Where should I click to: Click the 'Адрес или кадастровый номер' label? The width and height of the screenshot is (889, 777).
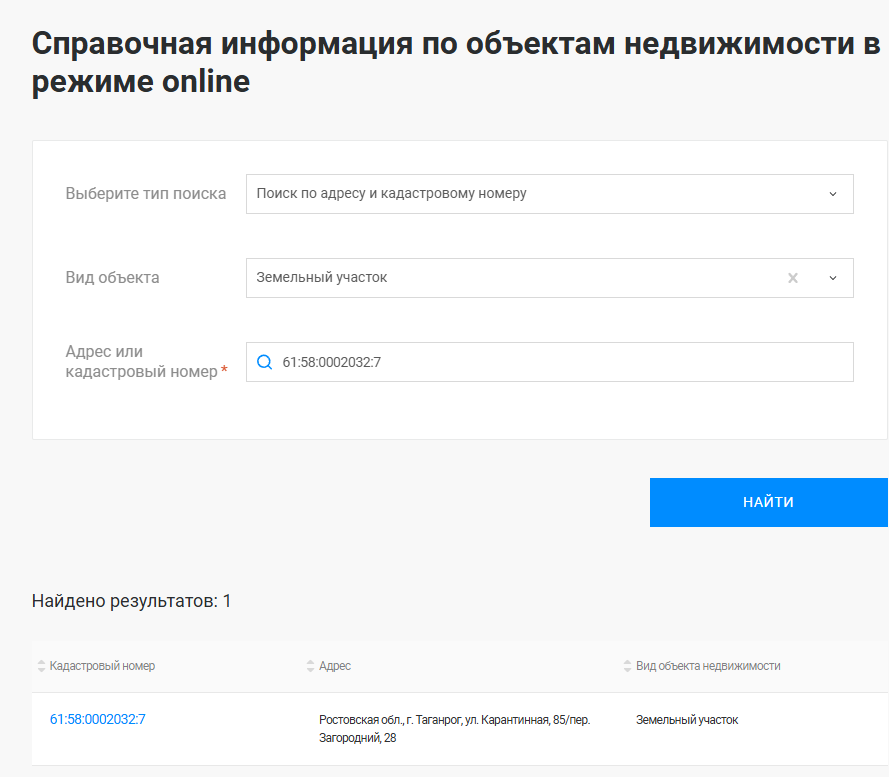(146, 361)
